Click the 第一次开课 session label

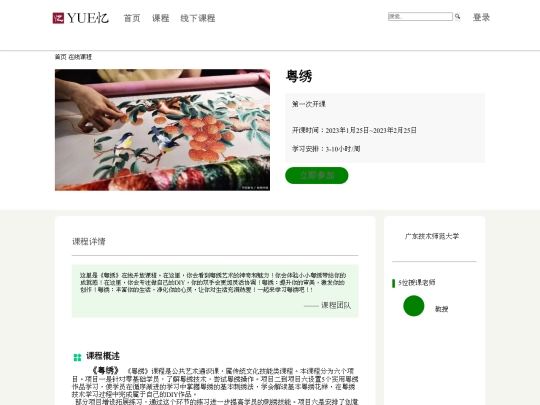click(x=309, y=104)
